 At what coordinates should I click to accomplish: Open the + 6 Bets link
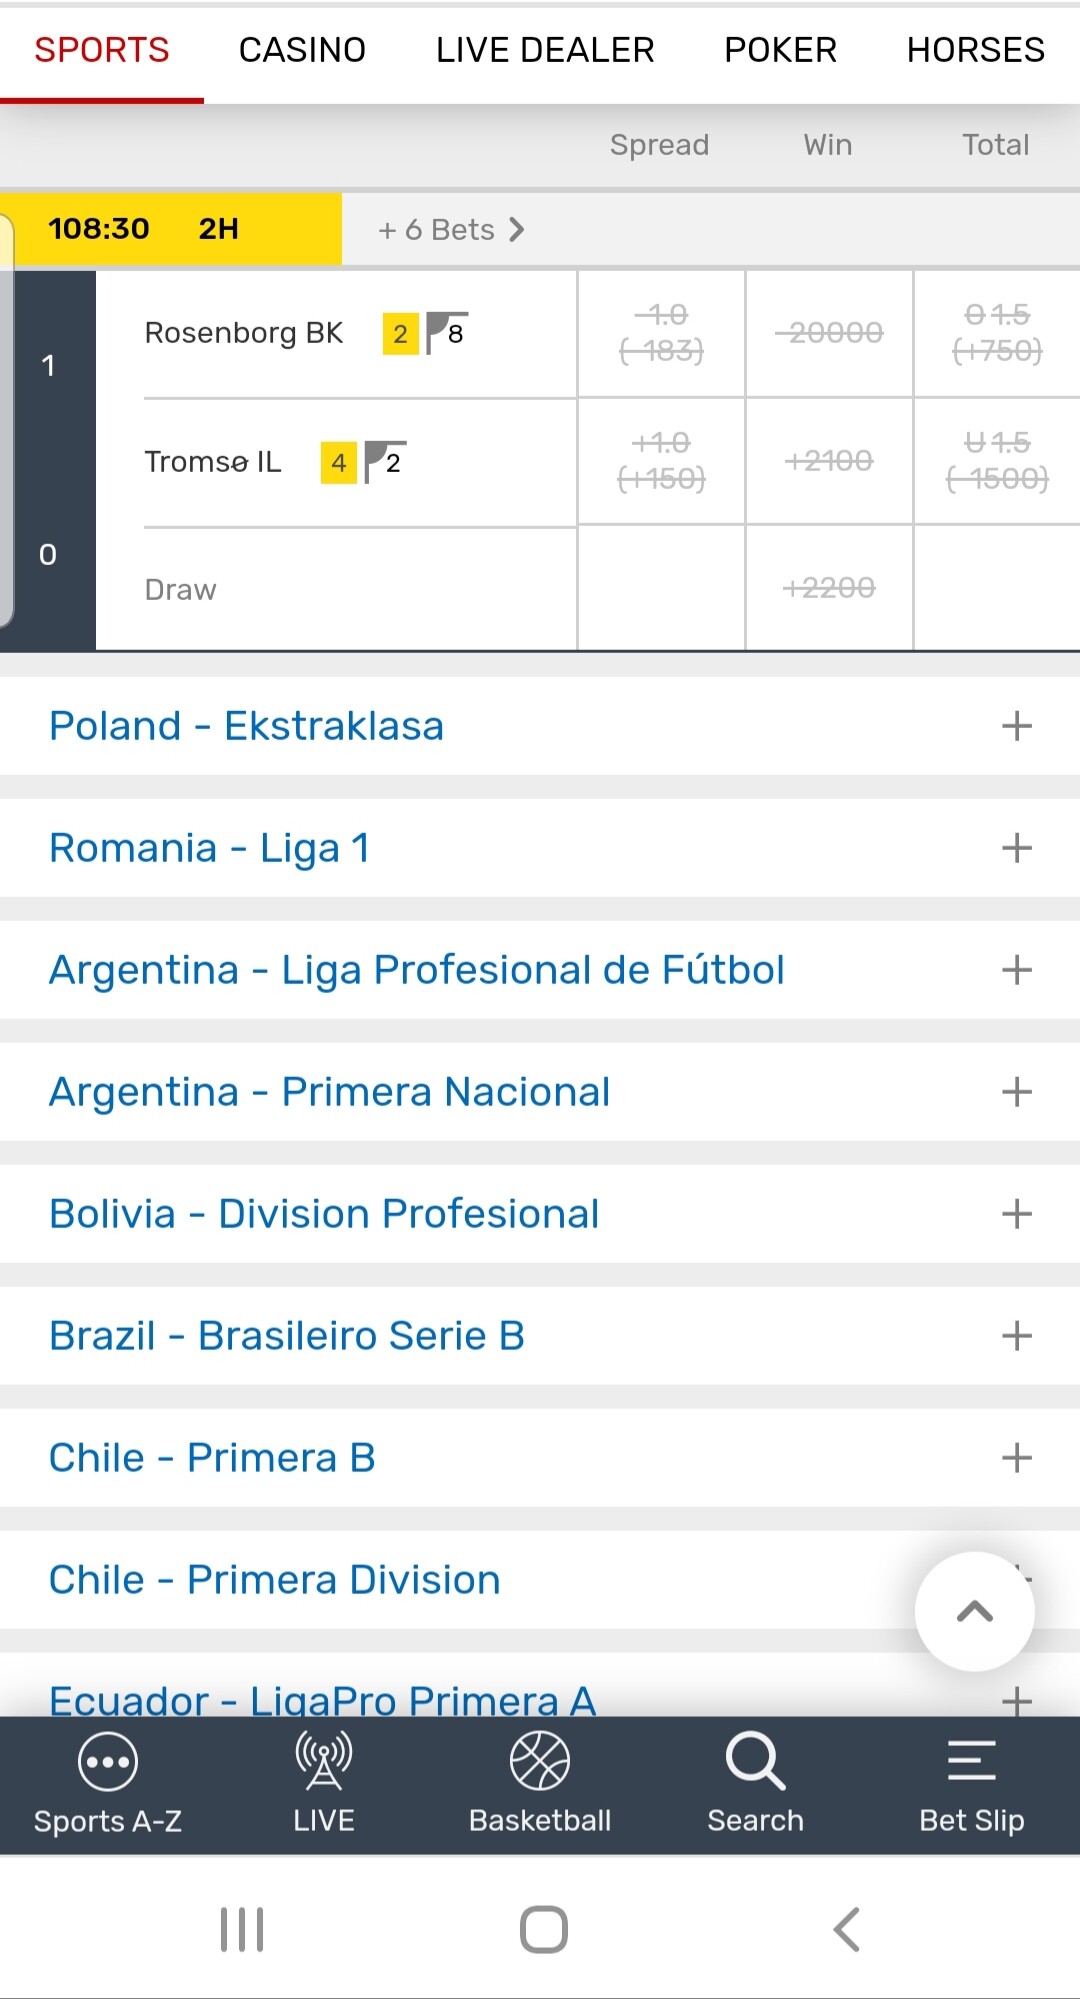pos(451,230)
